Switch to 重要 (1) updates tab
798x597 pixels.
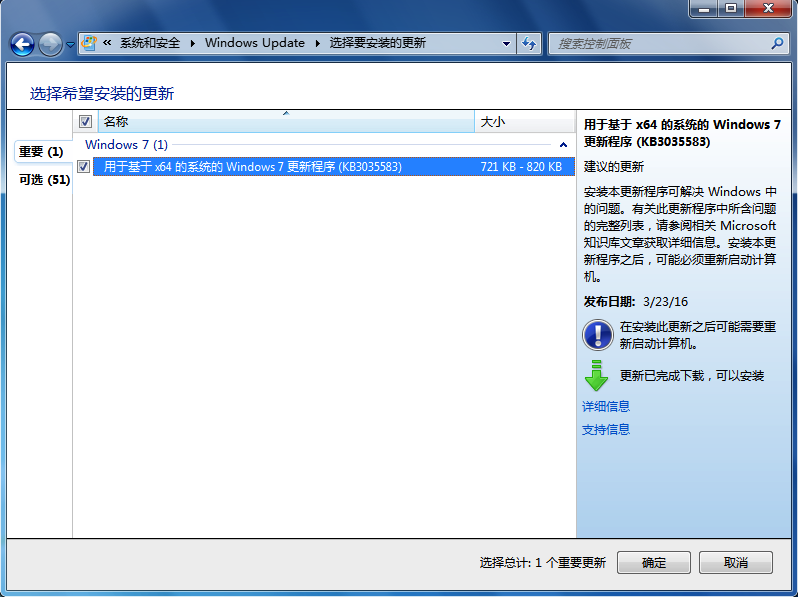pyautogui.click(x=41, y=152)
